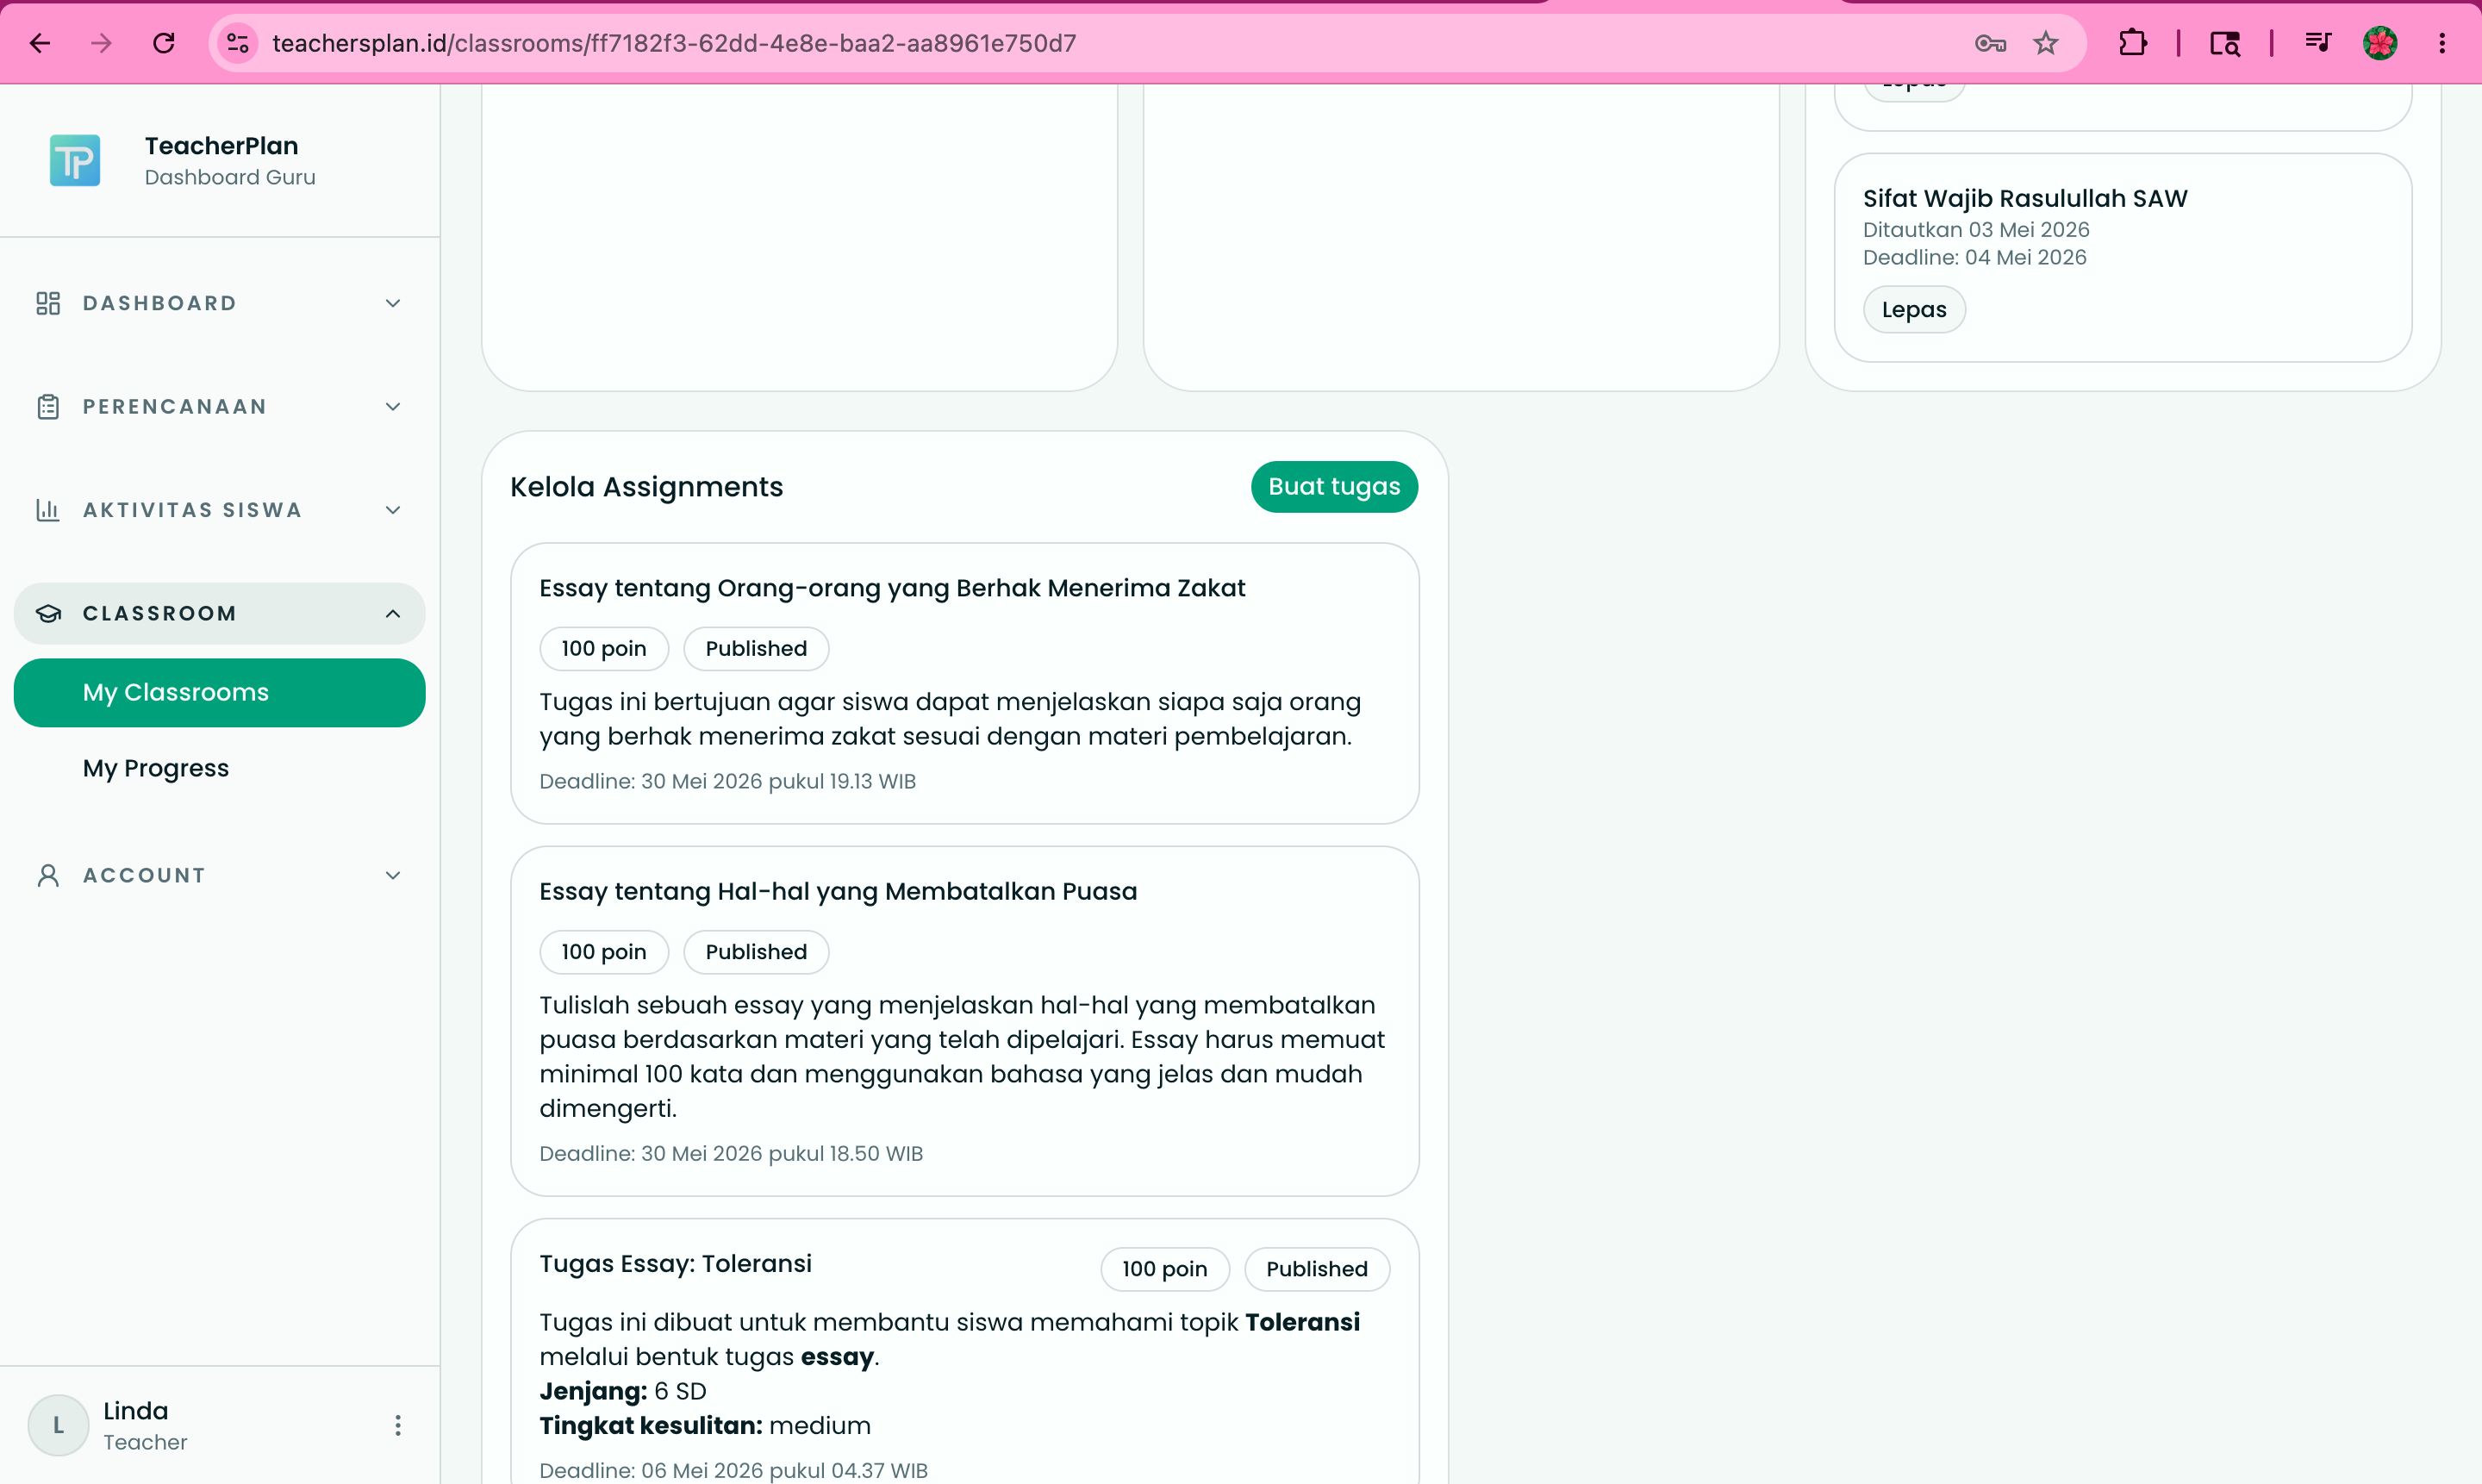Click Lepas under Sifat Wajib Rasulullah SAW

1914,309
